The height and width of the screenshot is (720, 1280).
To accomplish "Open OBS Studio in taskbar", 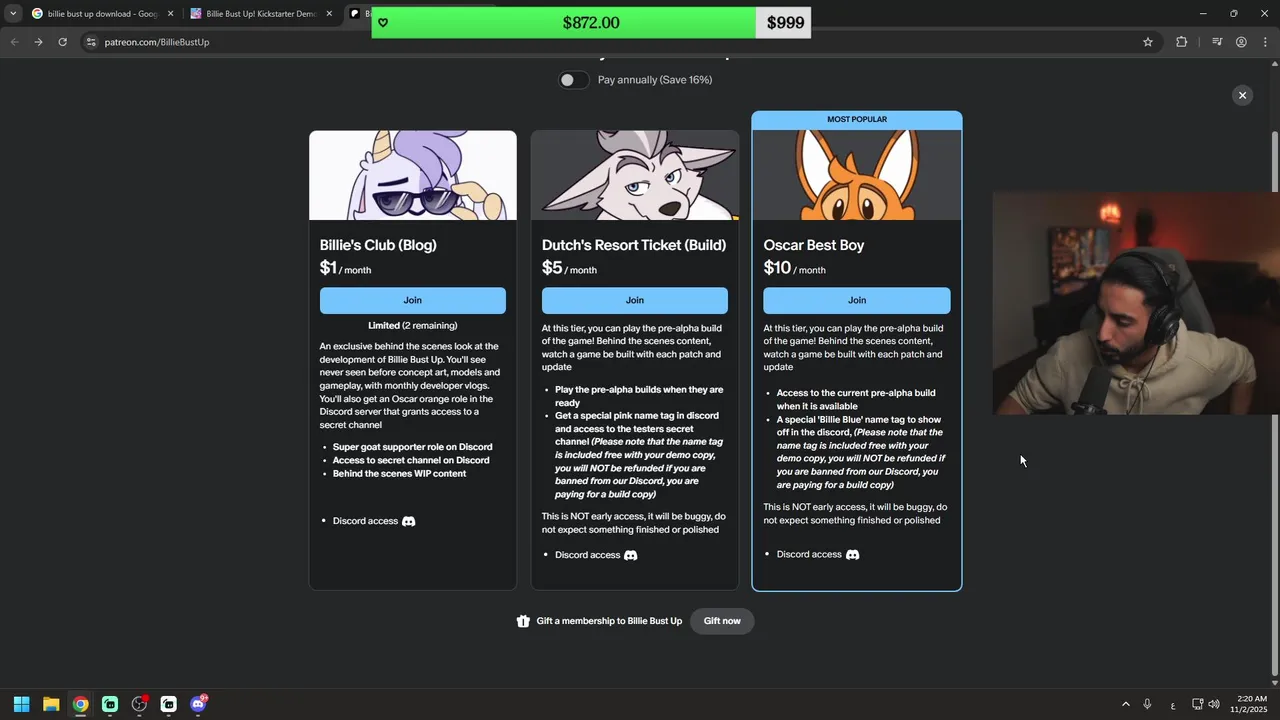I will [139, 704].
